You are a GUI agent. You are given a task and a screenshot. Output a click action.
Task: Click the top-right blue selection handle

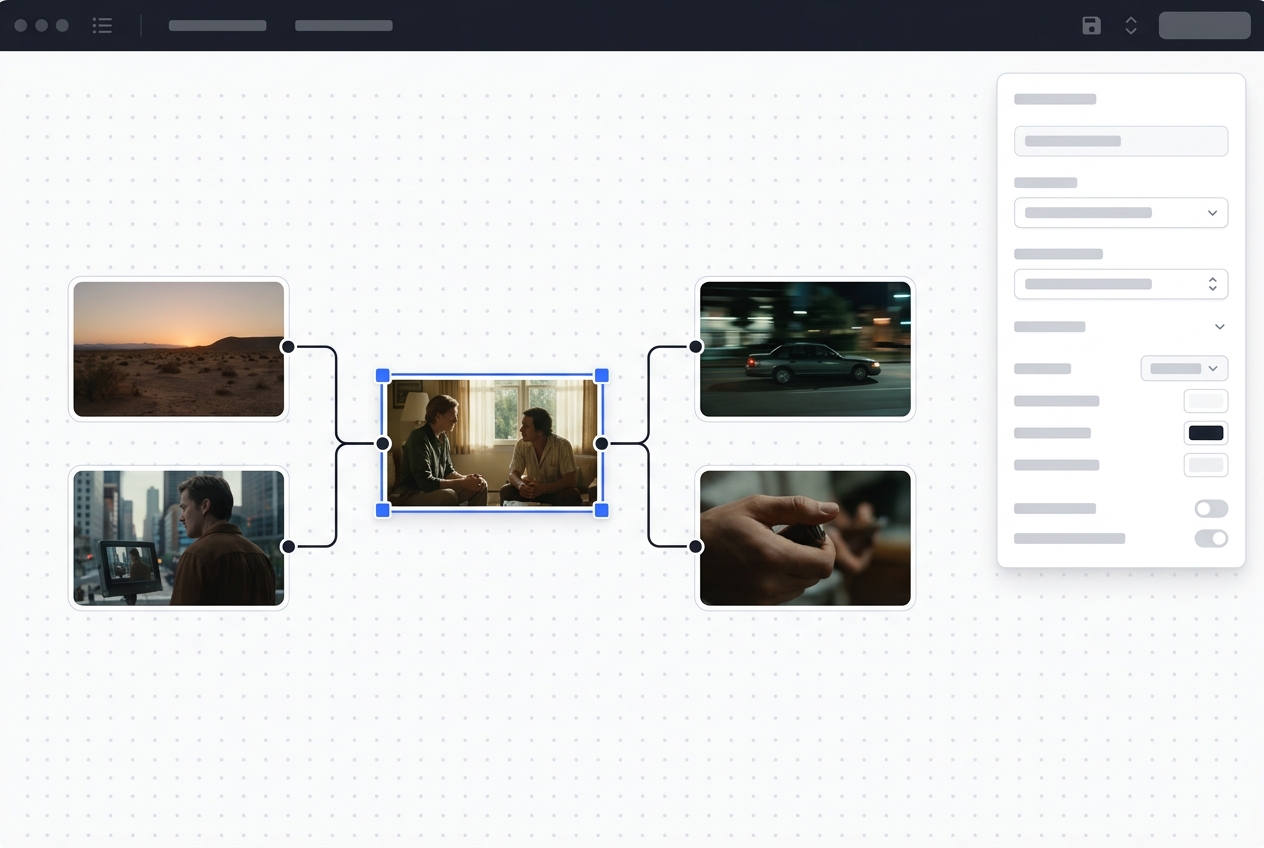tap(602, 375)
